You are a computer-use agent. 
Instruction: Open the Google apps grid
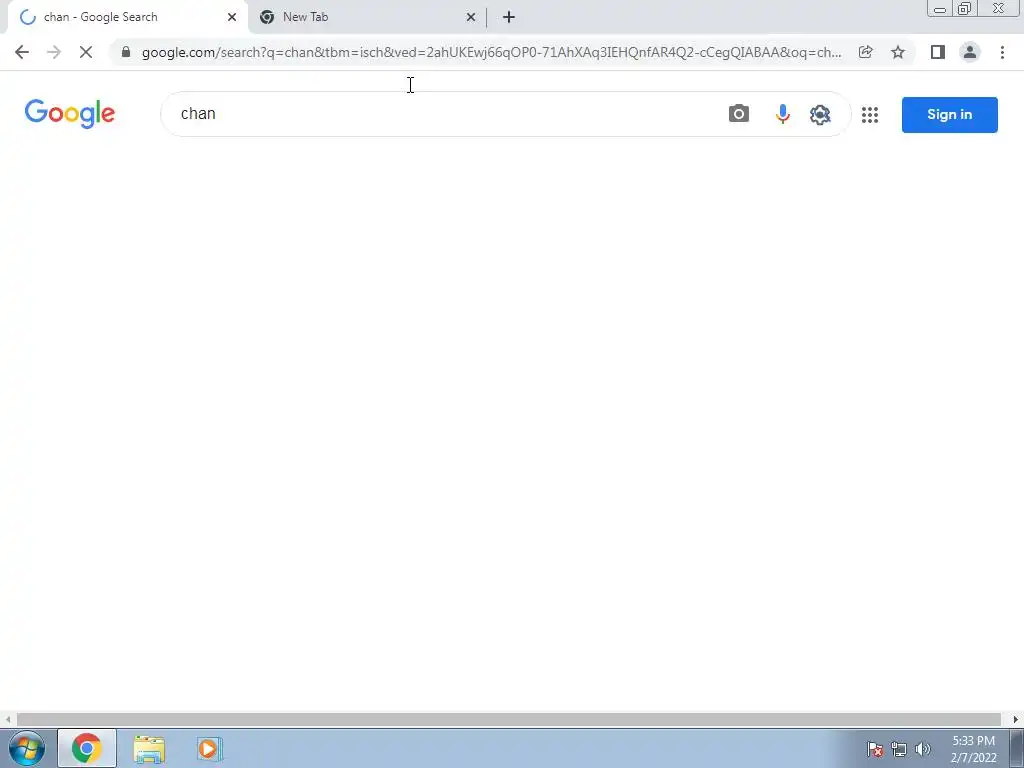click(x=870, y=115)
